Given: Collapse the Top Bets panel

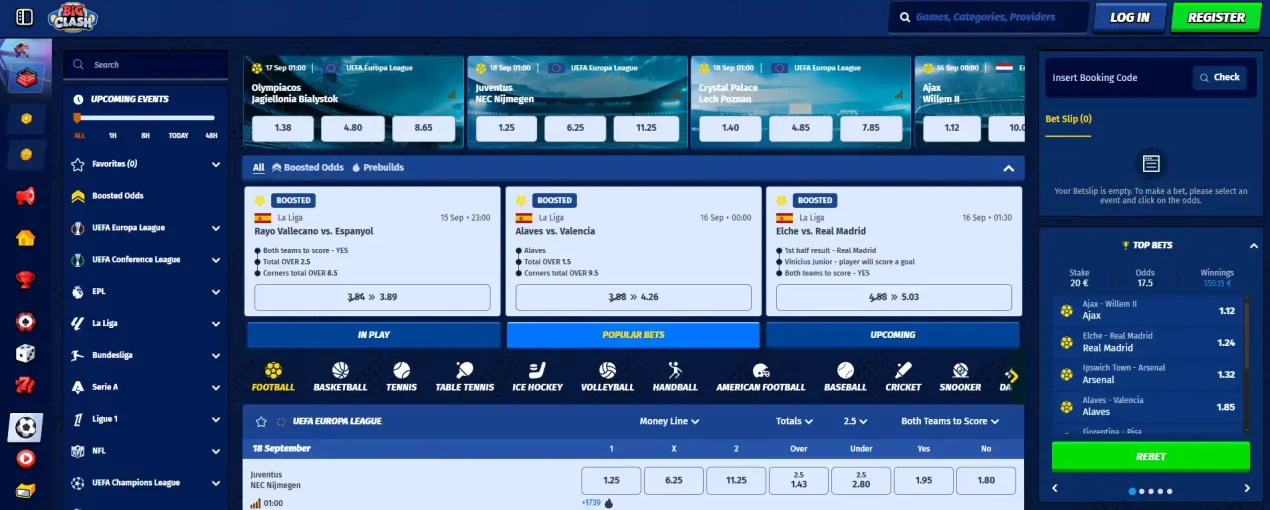Looking at the screenshot, I should coord(1254,245).
